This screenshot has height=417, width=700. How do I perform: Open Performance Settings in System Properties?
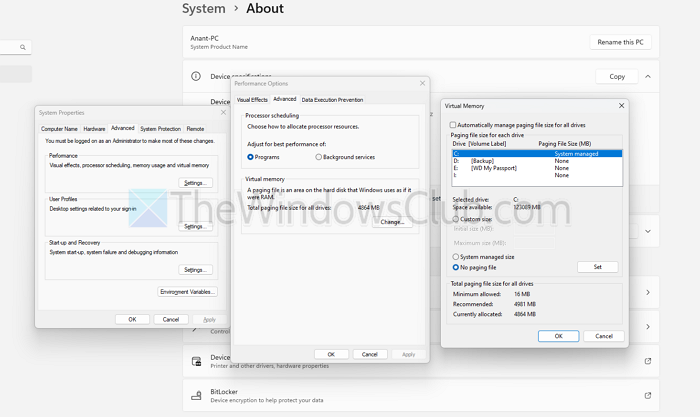[x=196, y=183]
